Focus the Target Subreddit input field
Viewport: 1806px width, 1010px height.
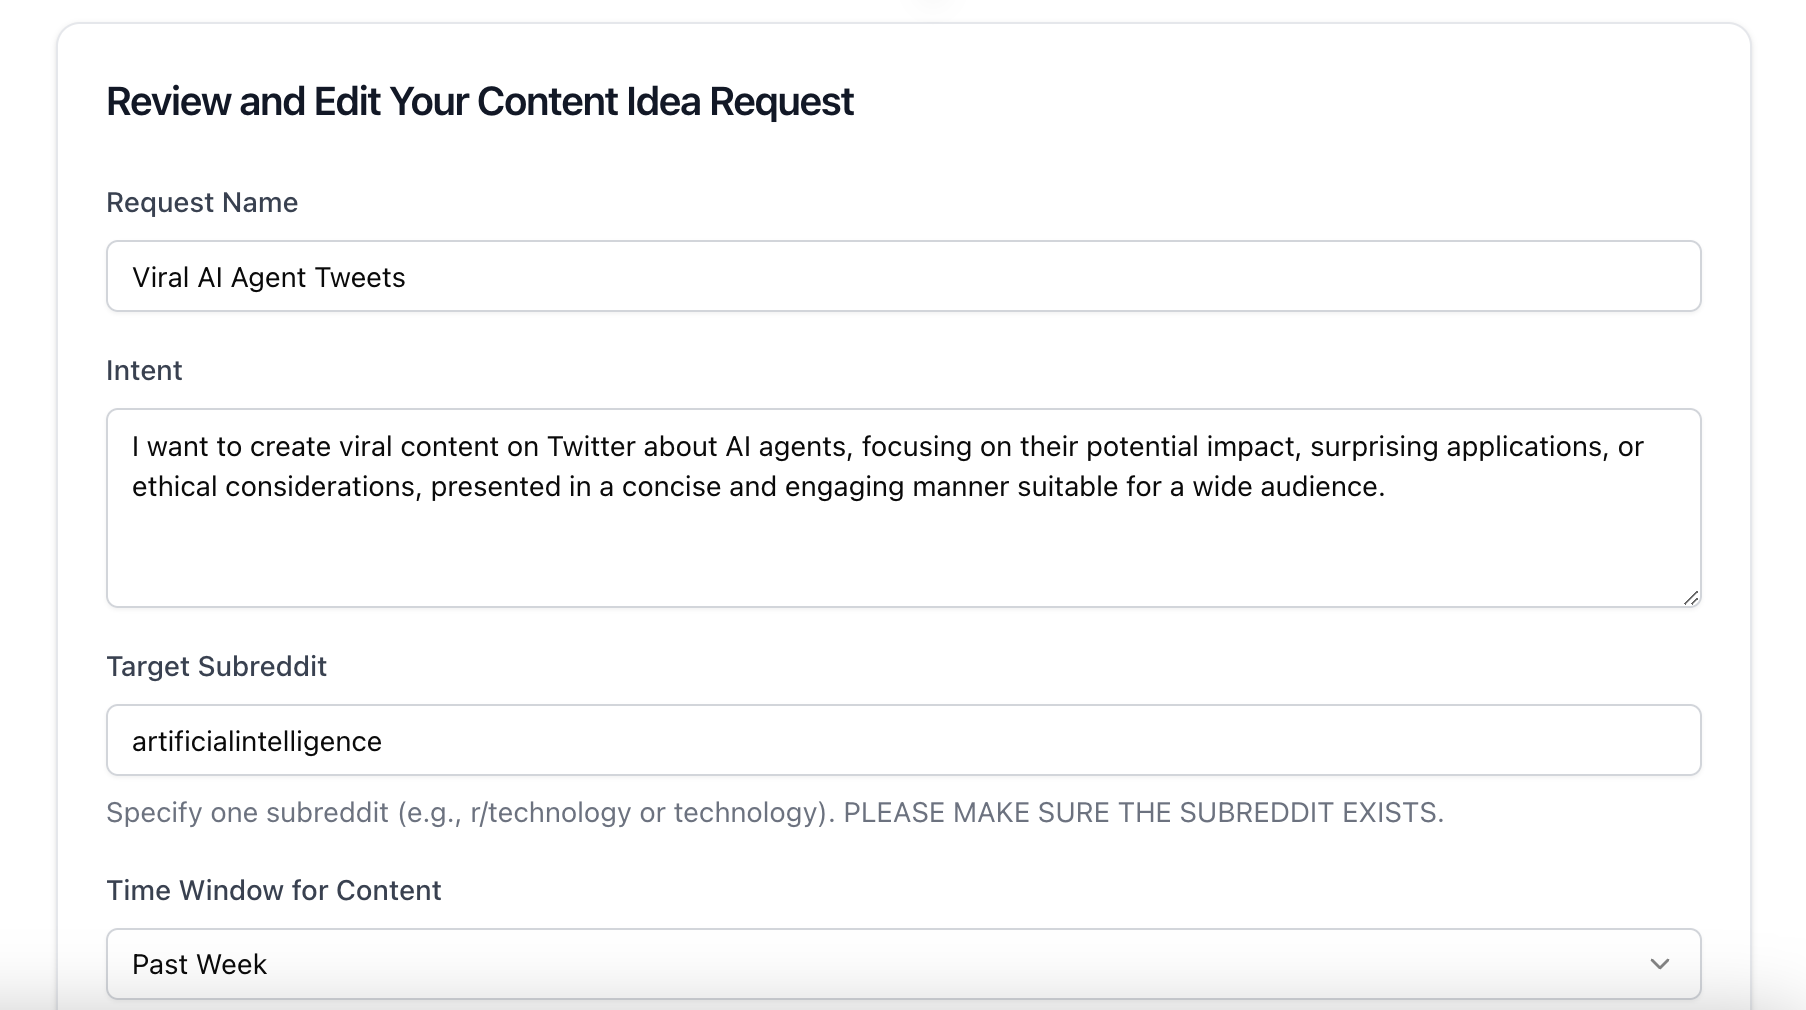pyautogui.click(x=902, y=741)
